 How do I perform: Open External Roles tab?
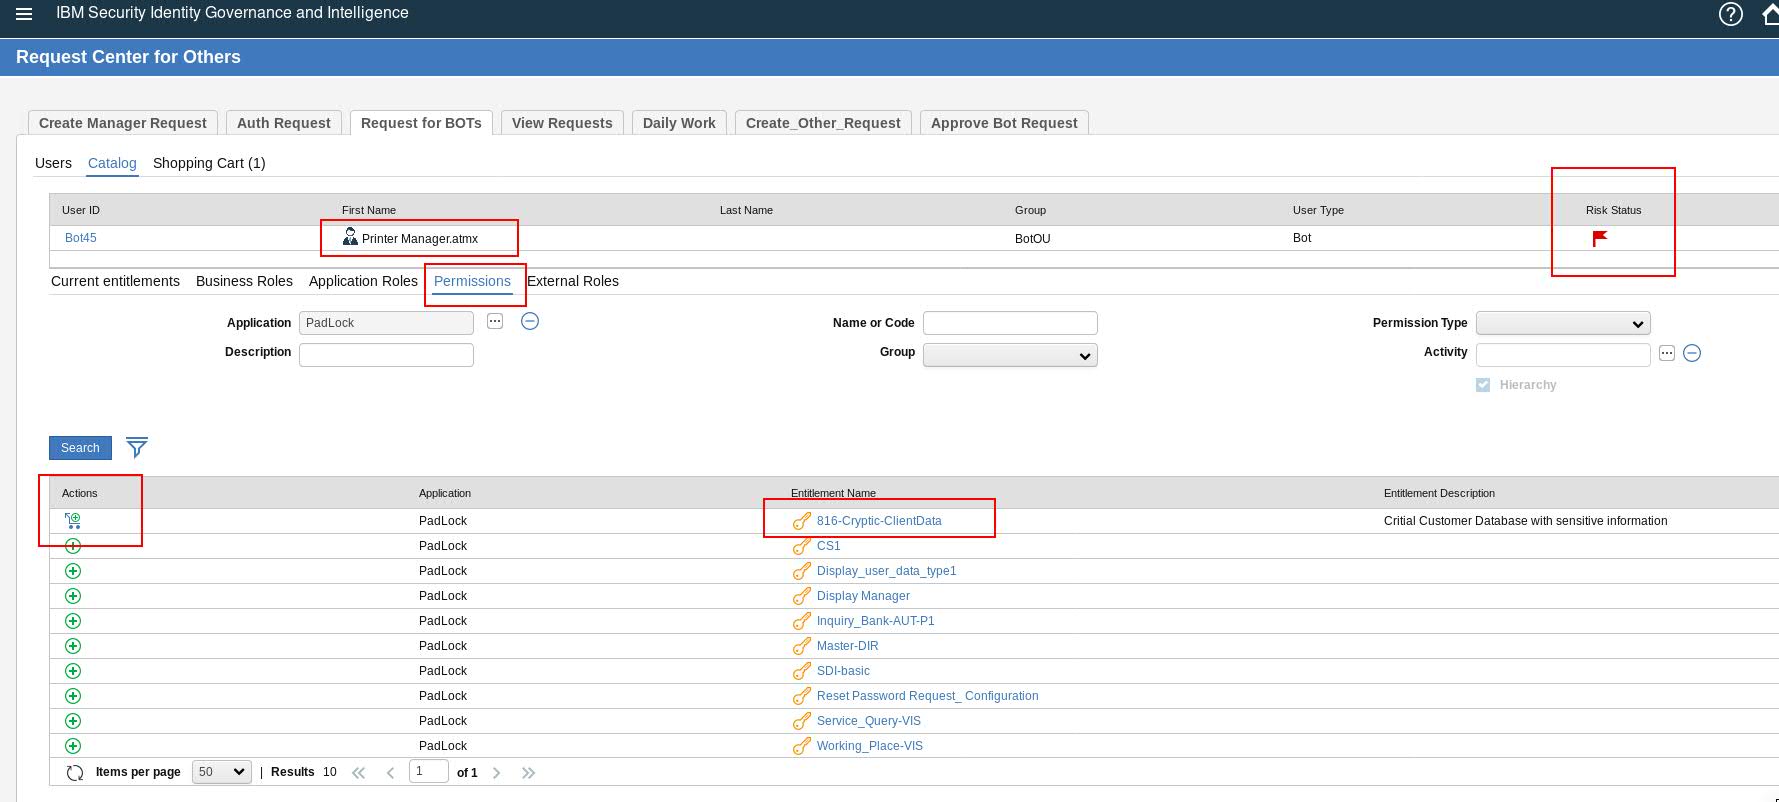(573, 281)
